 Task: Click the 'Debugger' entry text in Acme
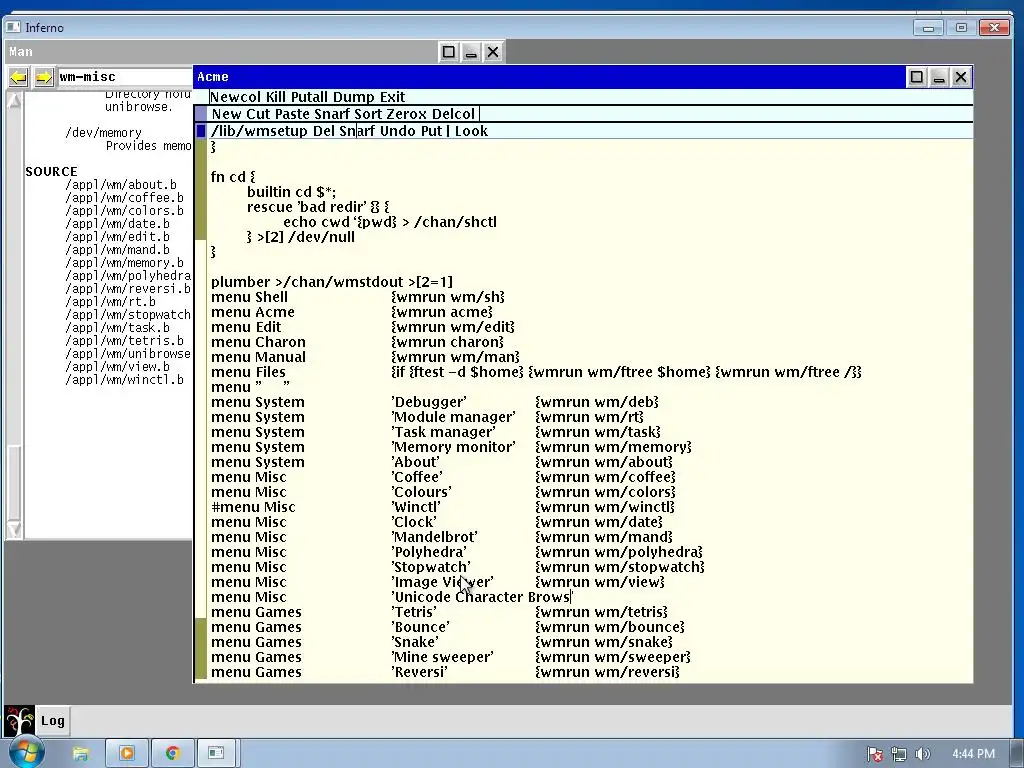pyautogui.click(x=428, y=402)
